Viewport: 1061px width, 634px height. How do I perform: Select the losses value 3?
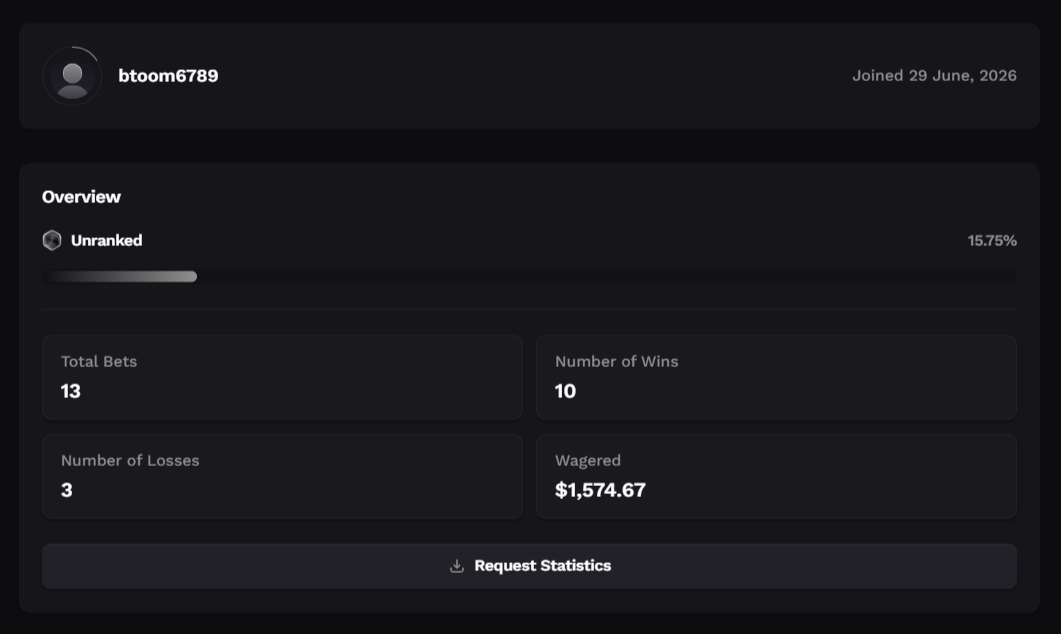[66, 490]
